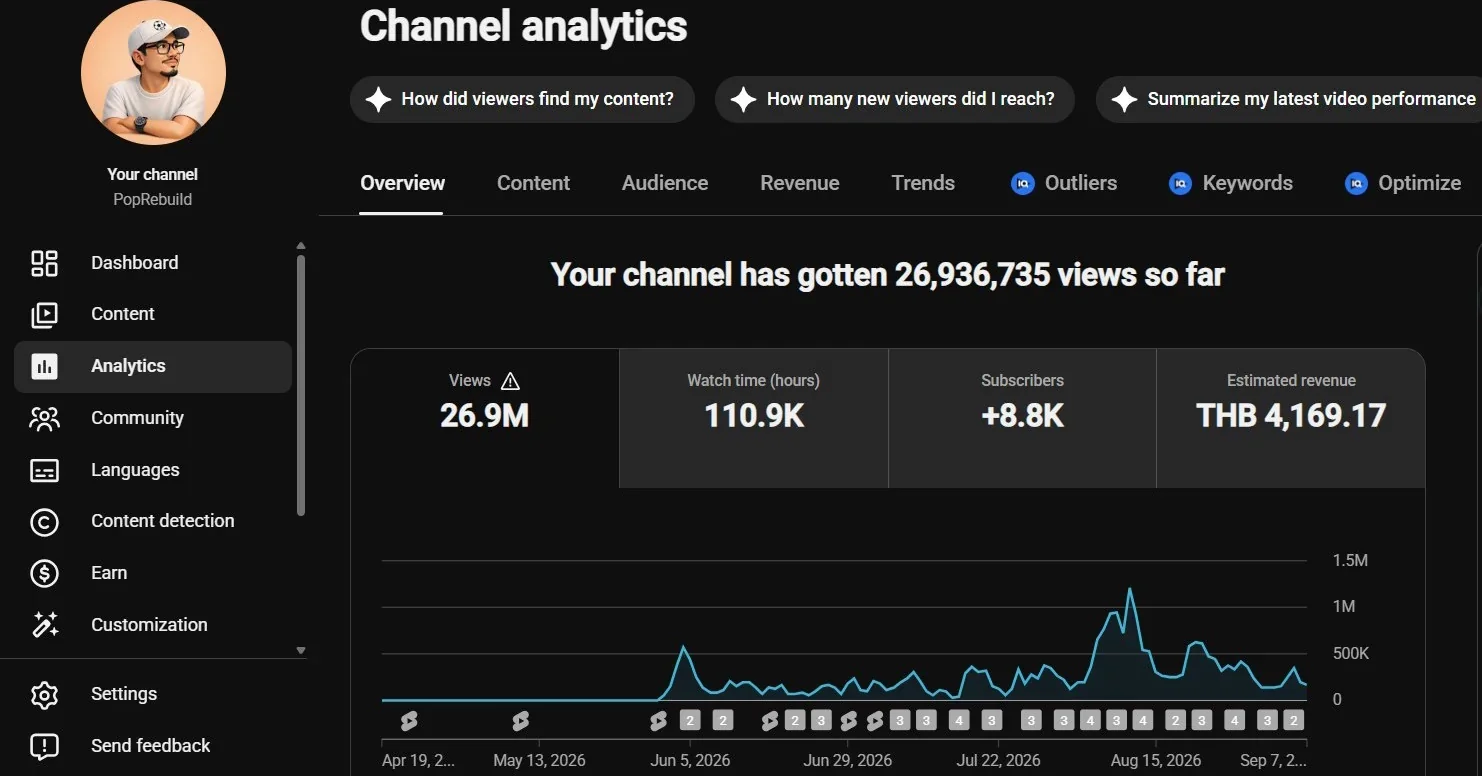Click the '1.5M' y-axis label
The image size is (1482, 776).
[x=1350, y=561]
